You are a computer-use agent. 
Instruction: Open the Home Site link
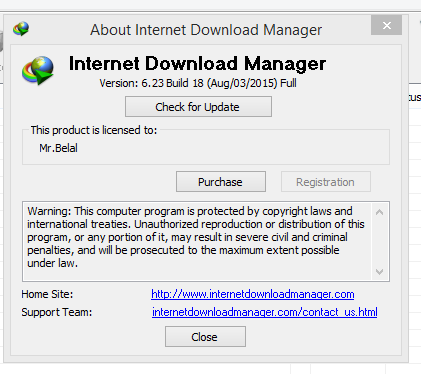click(x=253, y=294)
